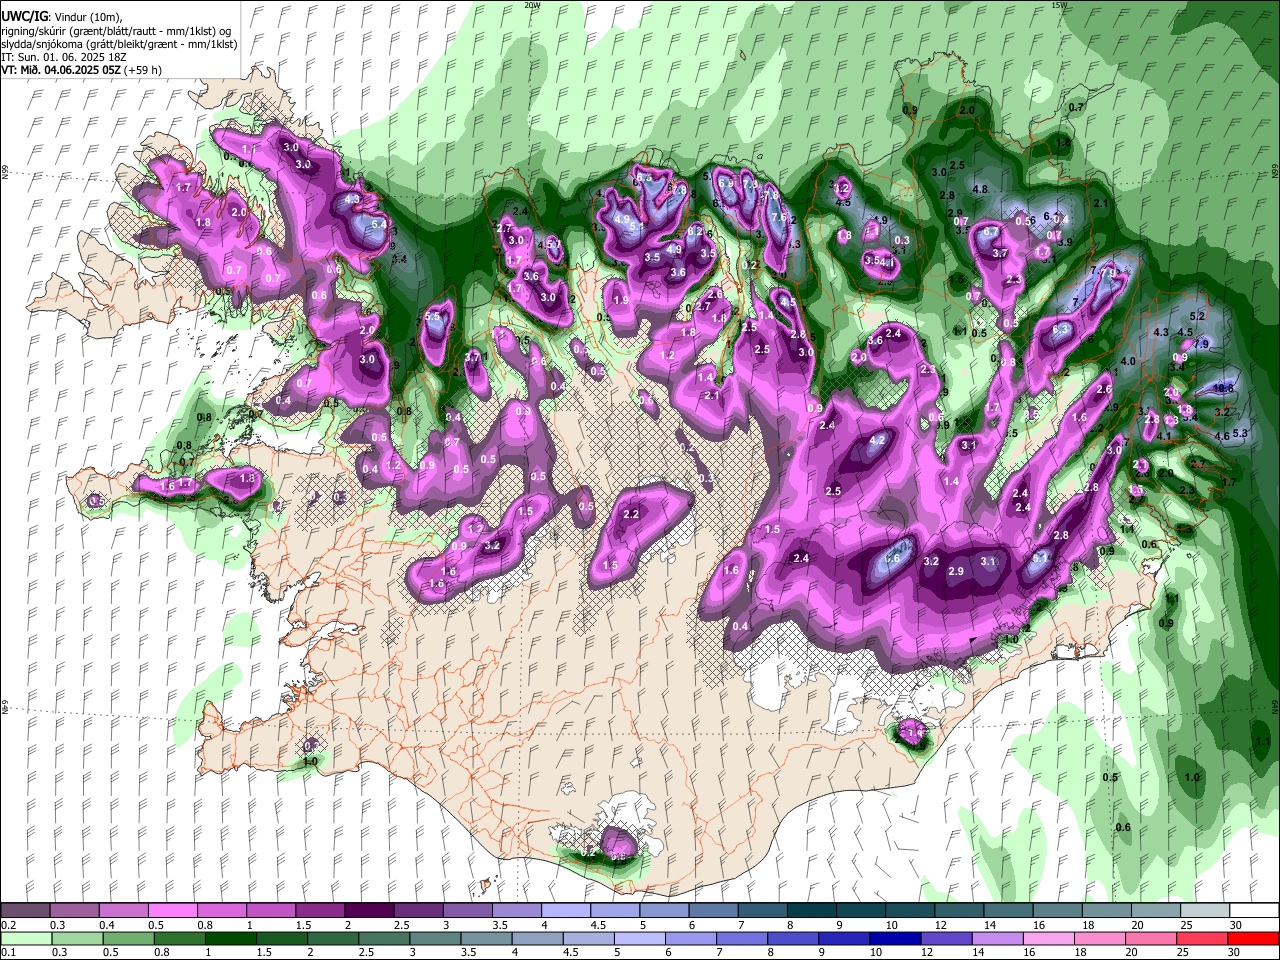The image size is (1280, 960).
Task: Select the '1.5' label in the lower legend row
Action: click(264, 953)
